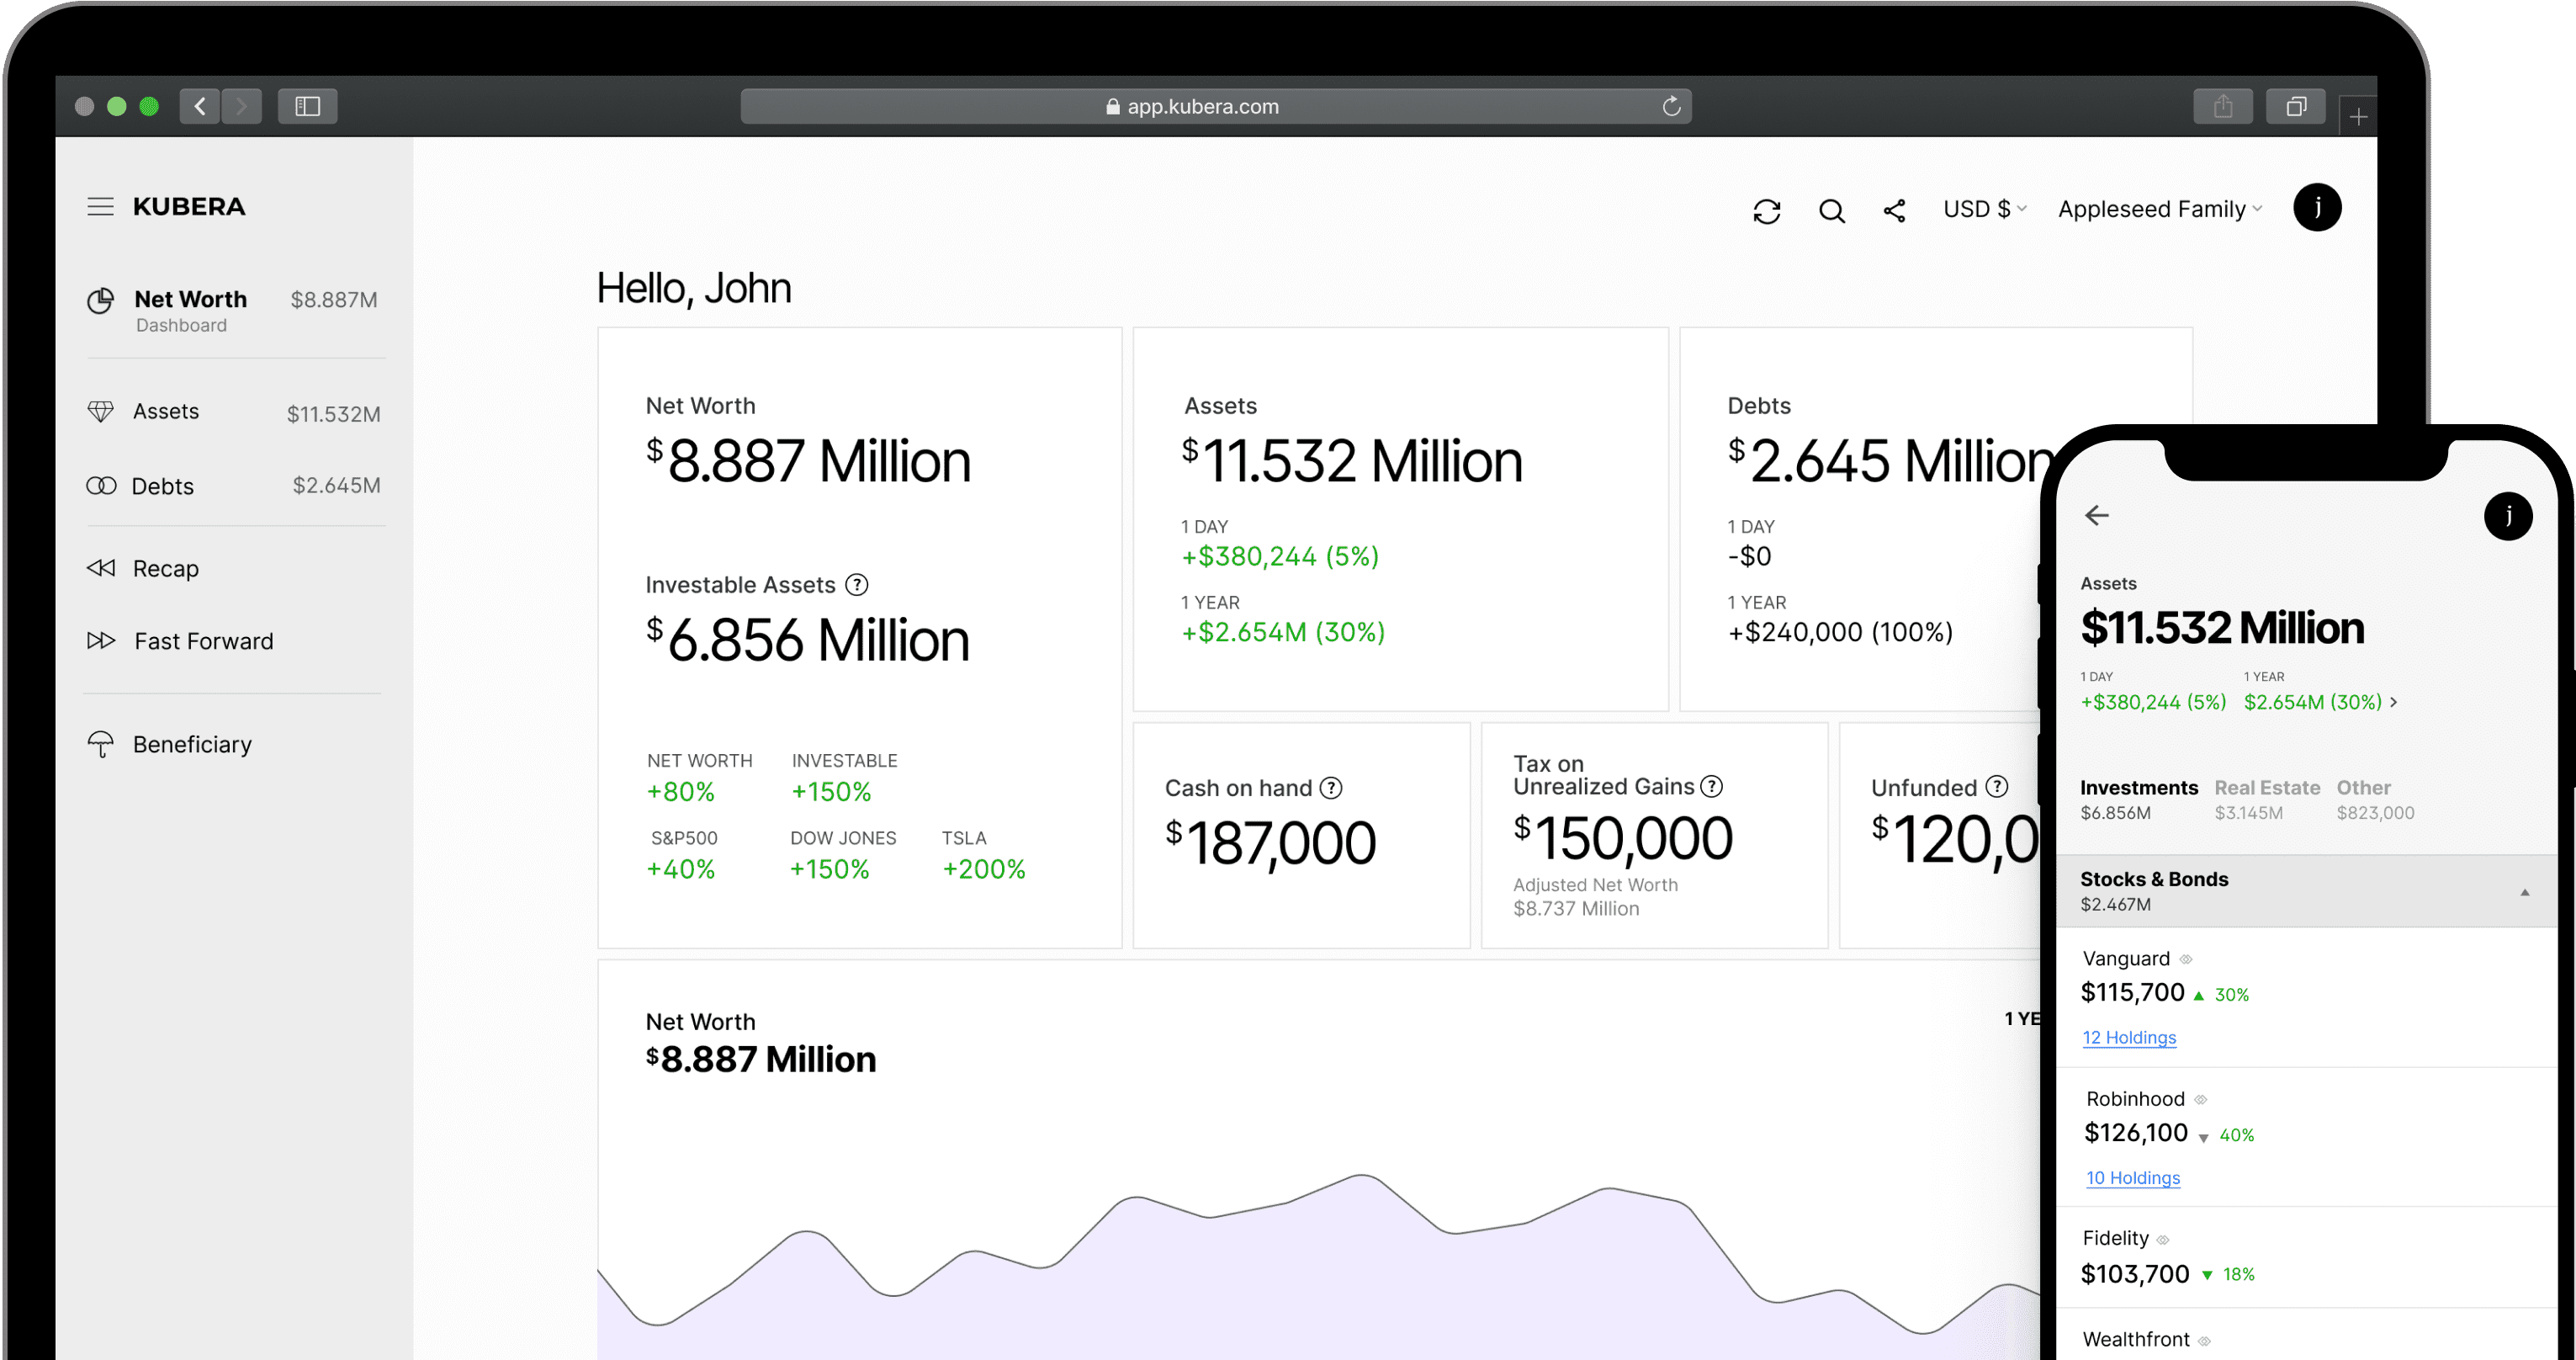Click the Cash on hand help icon
The height and width of the screenshot is (1360, 2576).
click(x=1331, y=788)
